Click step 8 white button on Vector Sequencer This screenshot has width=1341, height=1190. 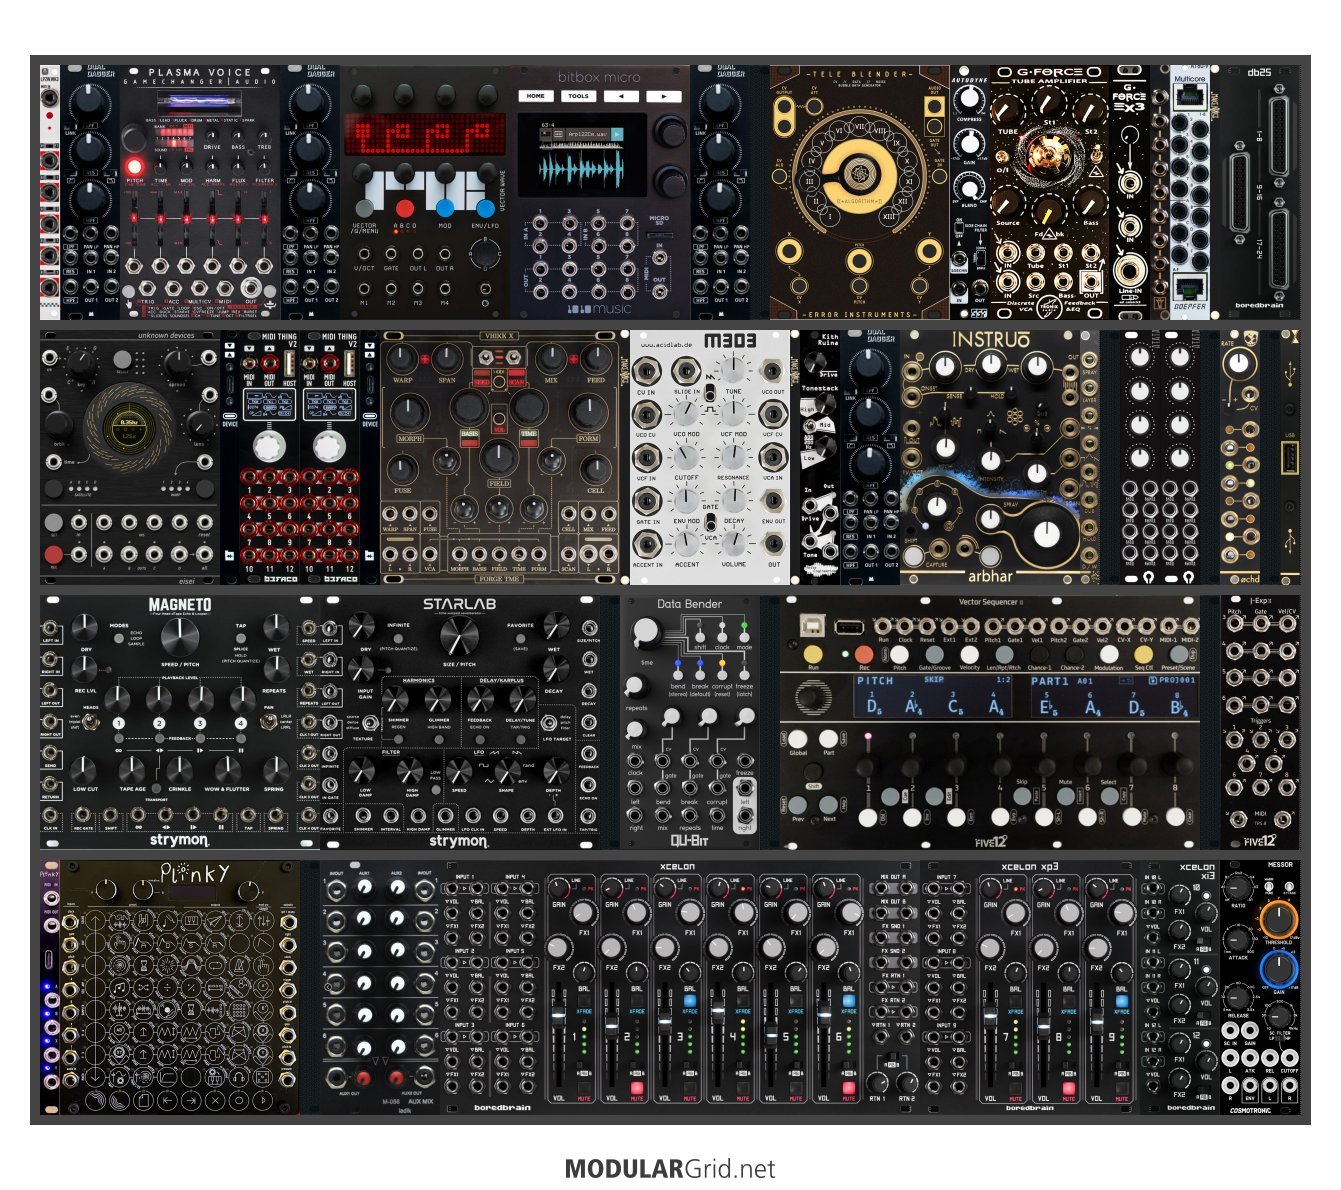(1175, 818)
